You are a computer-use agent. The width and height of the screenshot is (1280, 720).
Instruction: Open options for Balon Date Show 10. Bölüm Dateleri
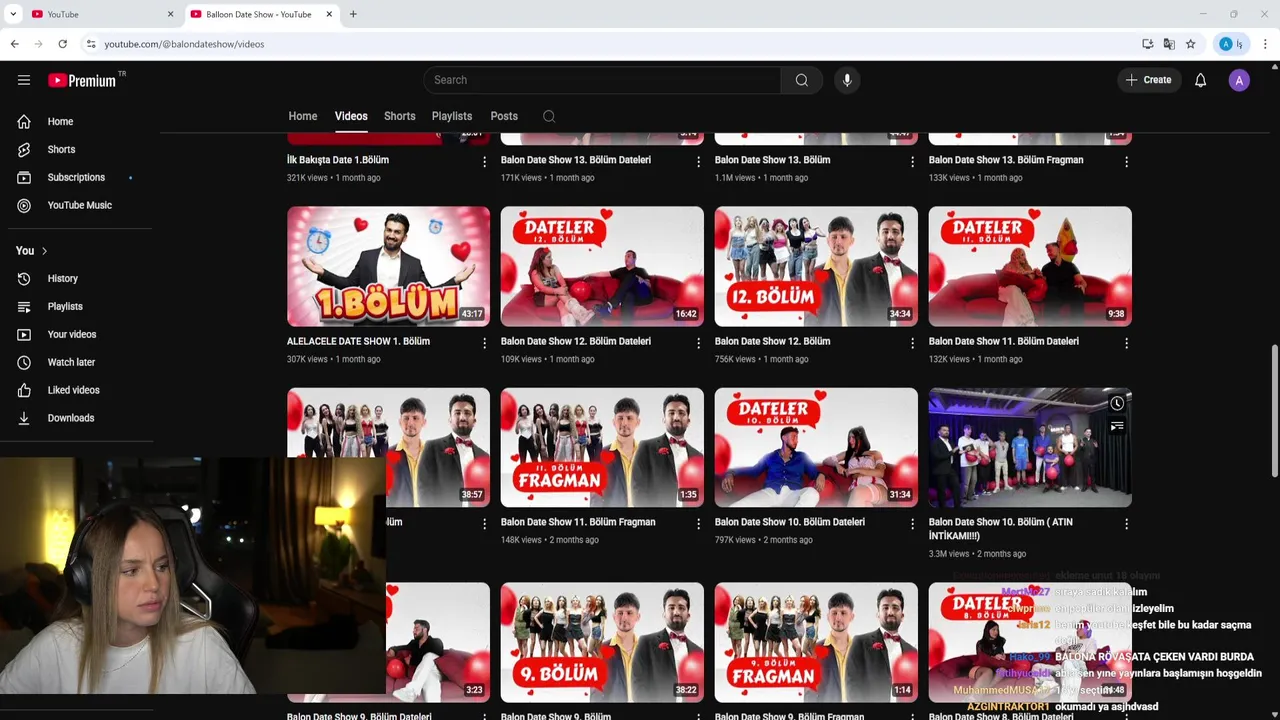click(x=912, y=524)
